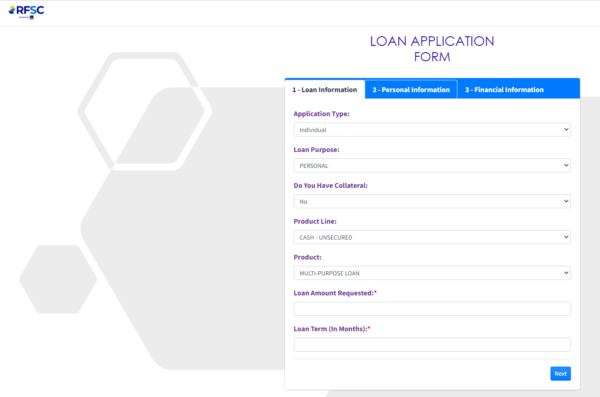
Task: Click the LOAN APPLICATION FORM heading
Action: tap(432, 49)
